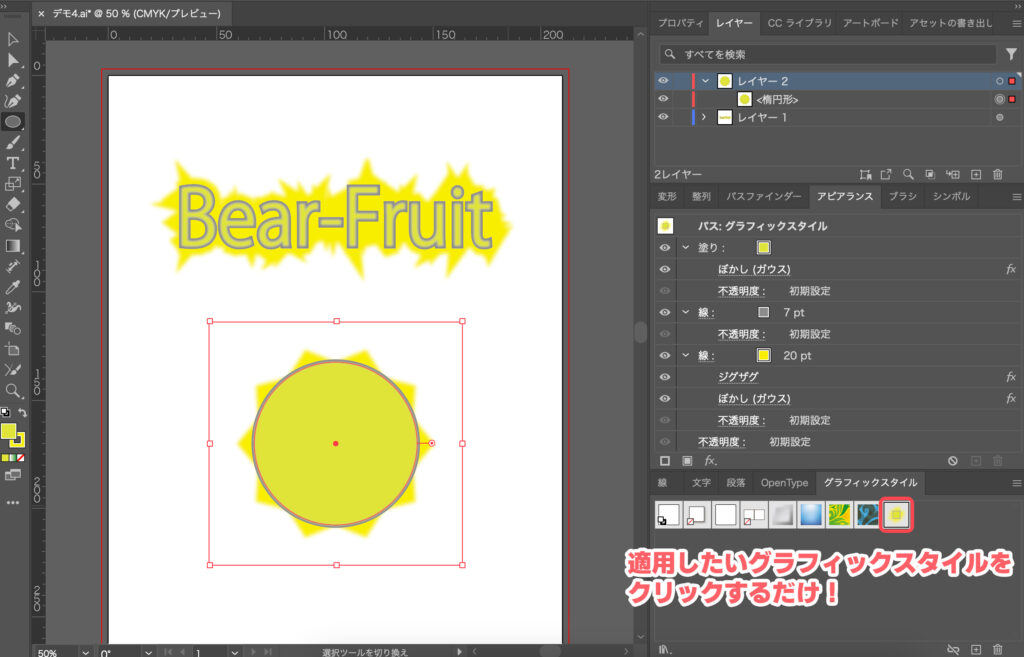Click the ジグザグ effect link
Image resolution: width=1024 pixels, height=657 pixels.
click(737, 377)
